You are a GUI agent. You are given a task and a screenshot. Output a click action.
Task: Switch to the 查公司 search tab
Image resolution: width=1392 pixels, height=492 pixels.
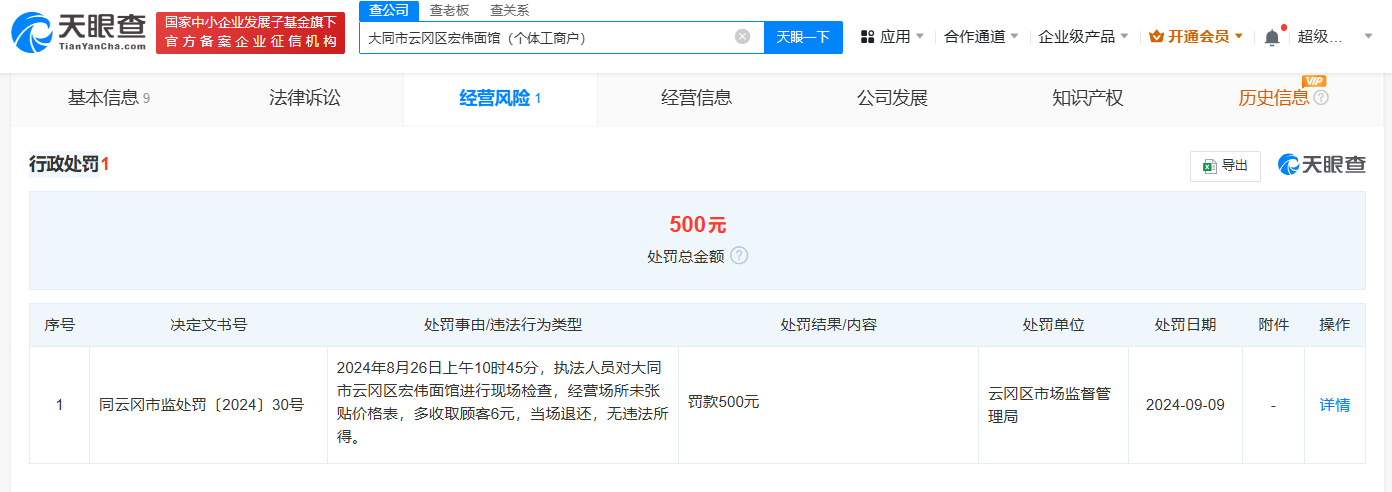coord(389,10)
